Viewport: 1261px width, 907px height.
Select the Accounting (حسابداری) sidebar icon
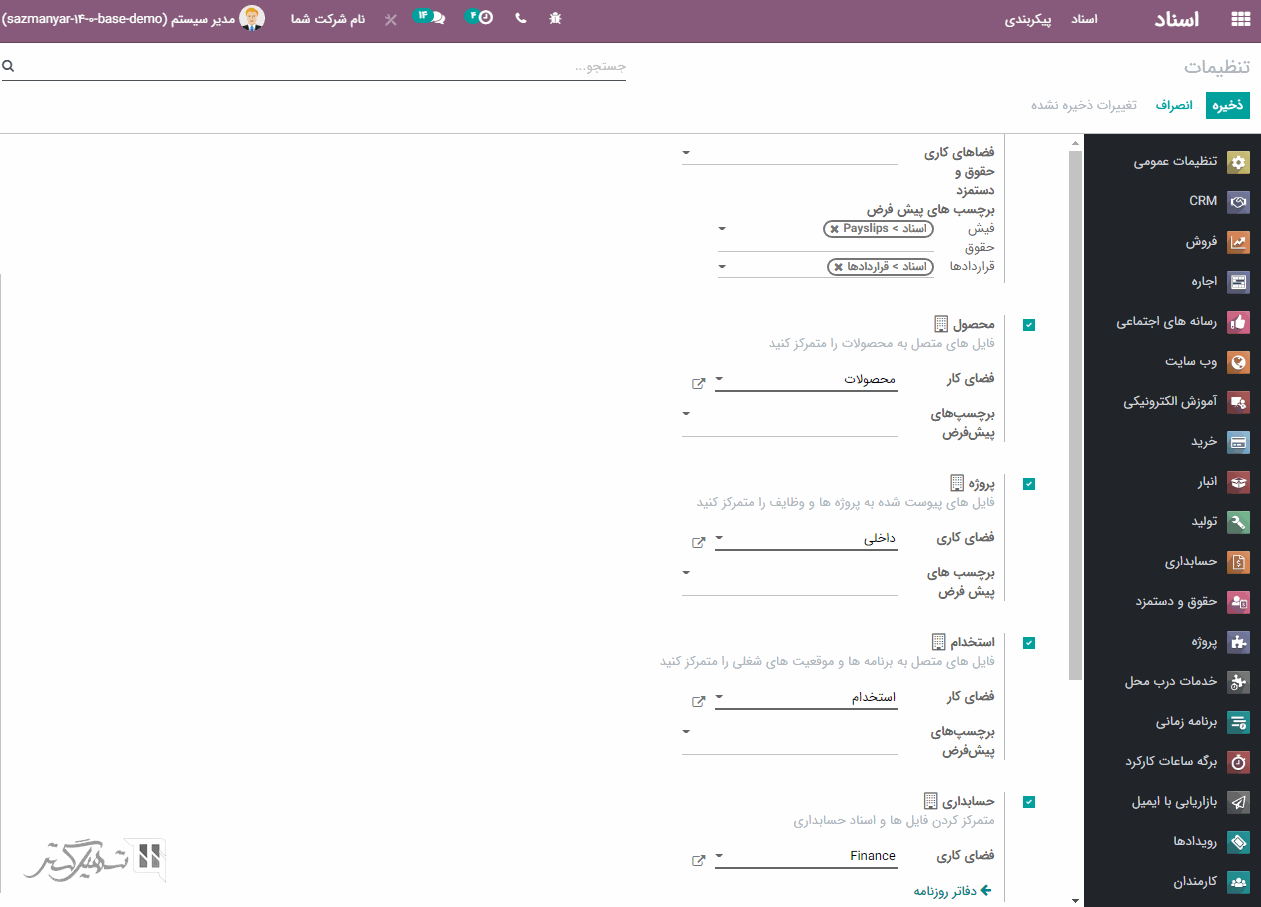pyautogui.click(x=1239, y=562)
